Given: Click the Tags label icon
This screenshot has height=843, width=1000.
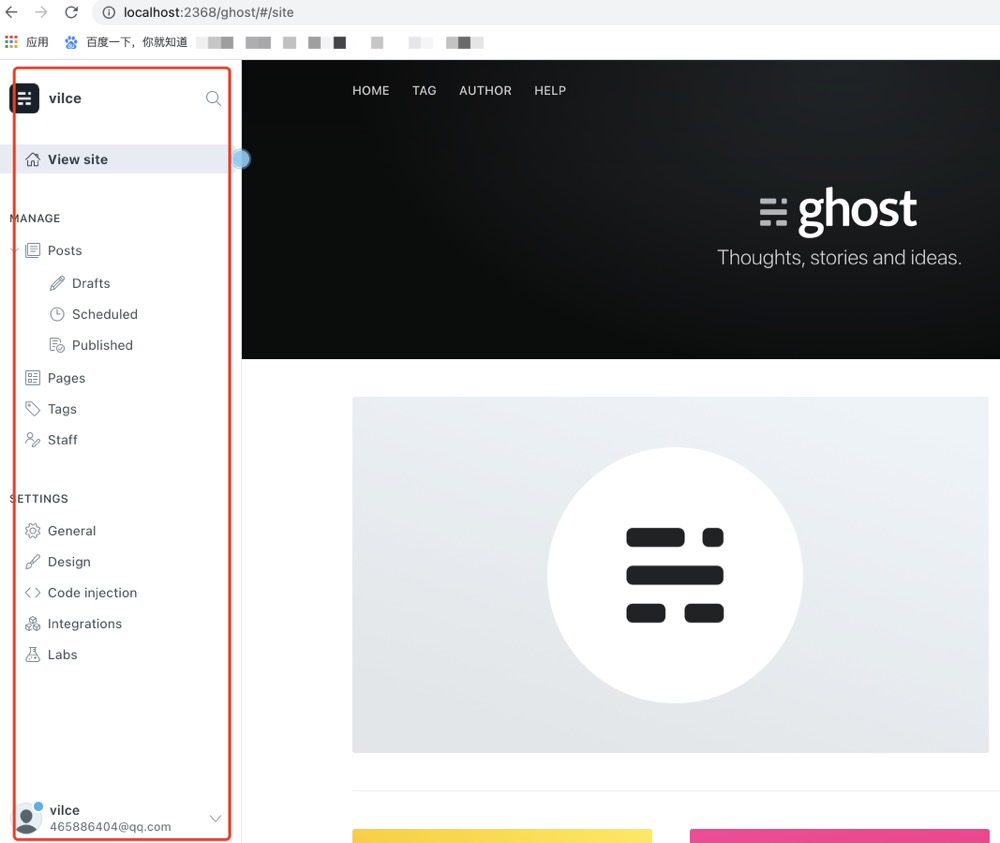Looking at the screenshot, I should [x=32, y=408].
